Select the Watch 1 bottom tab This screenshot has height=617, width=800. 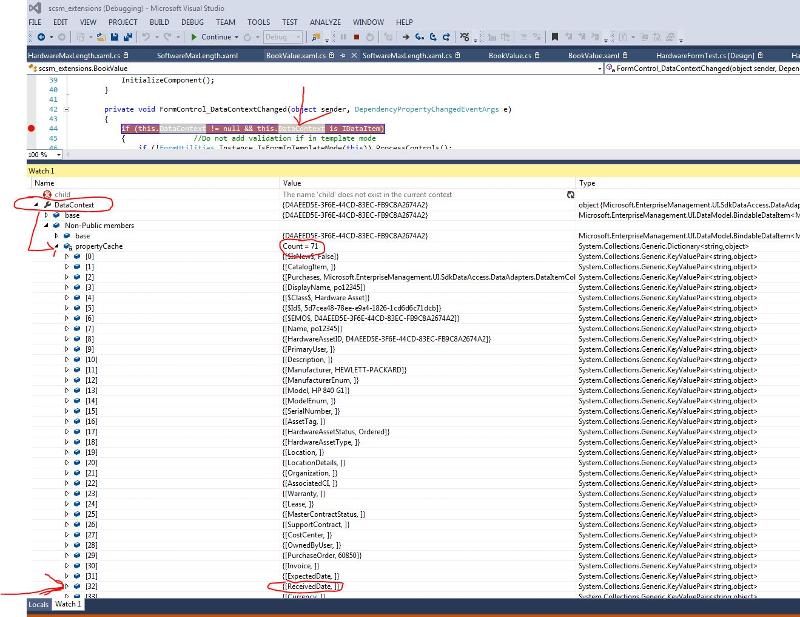(68, 604)
